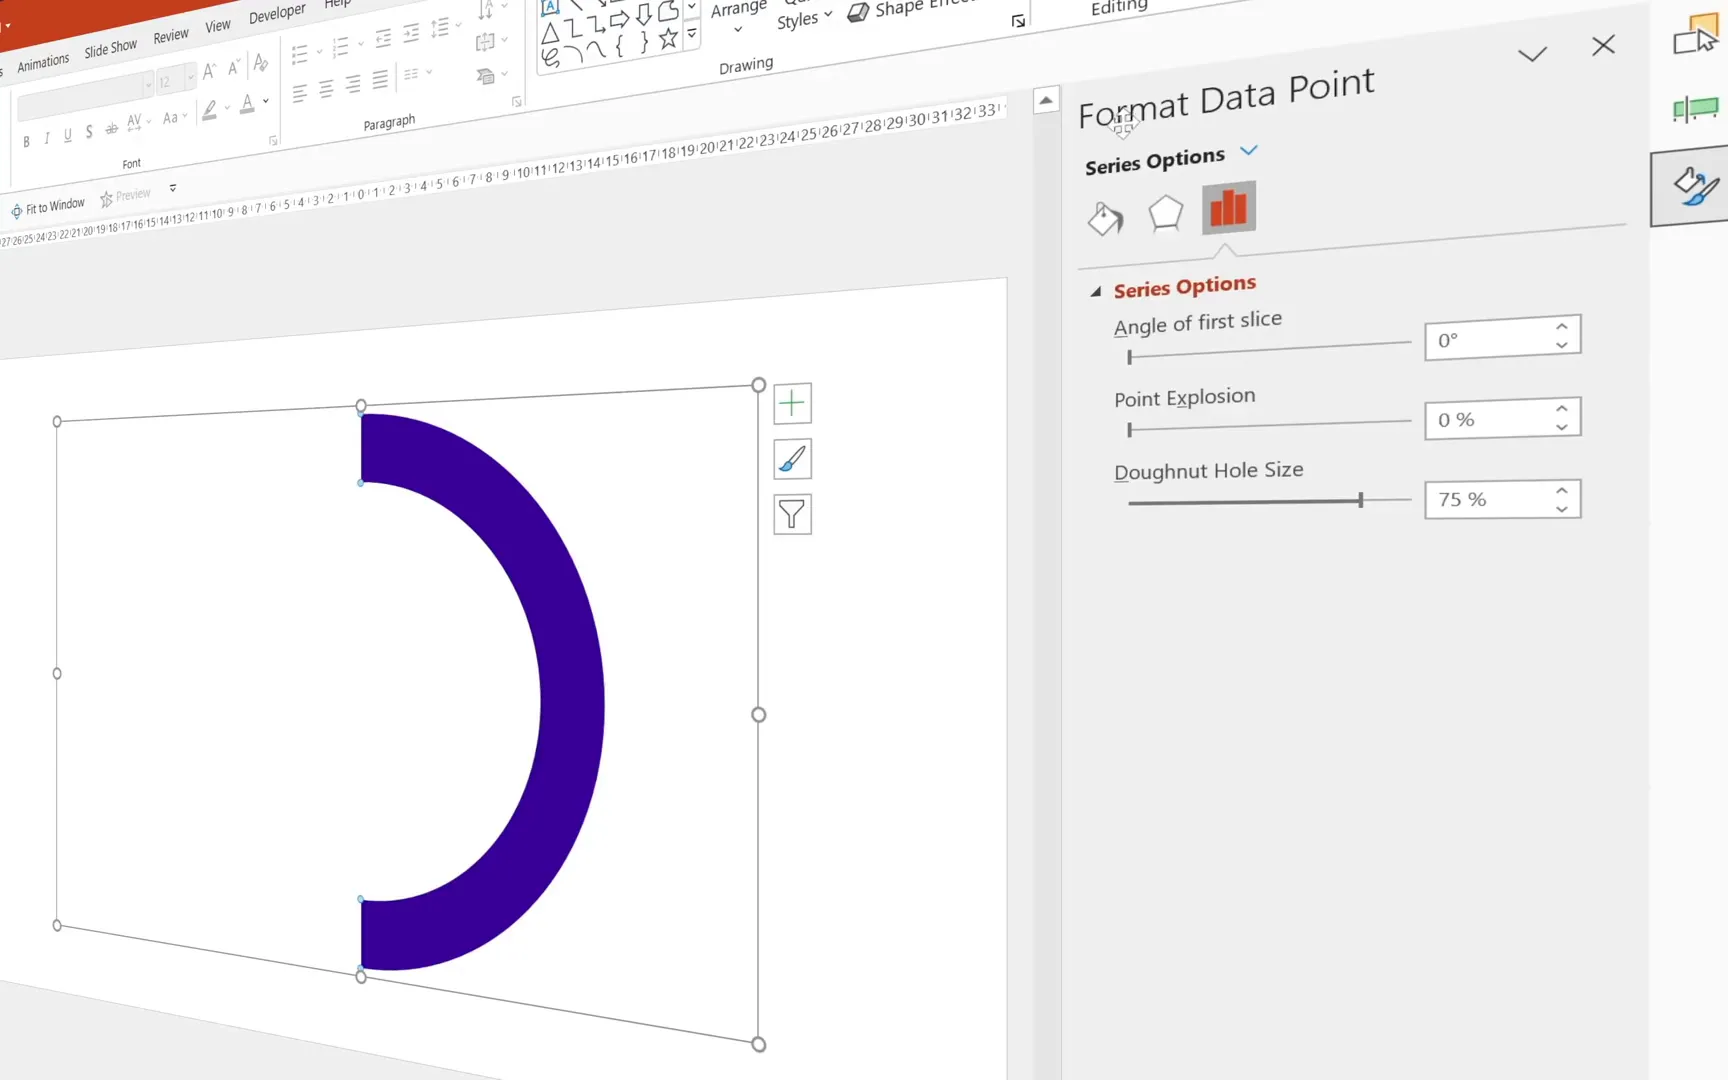
Task: Open Chart Styles brush icon beside the chart
Action: click(x=791, y=459)
